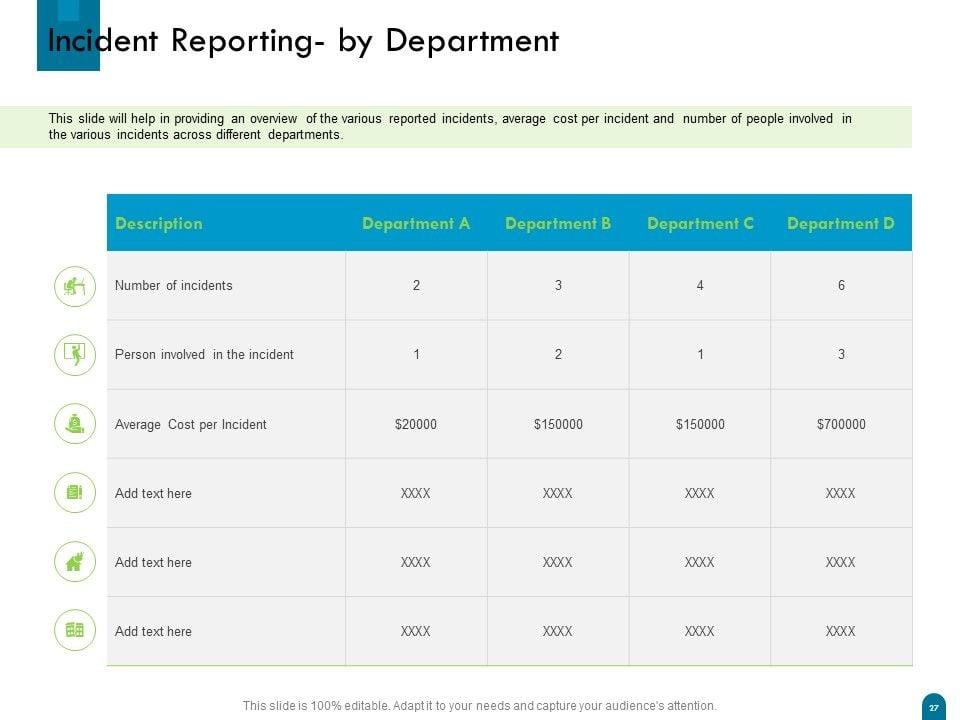Click the Description column header
The width and height of the screenshot is (960, 720).
159,224
